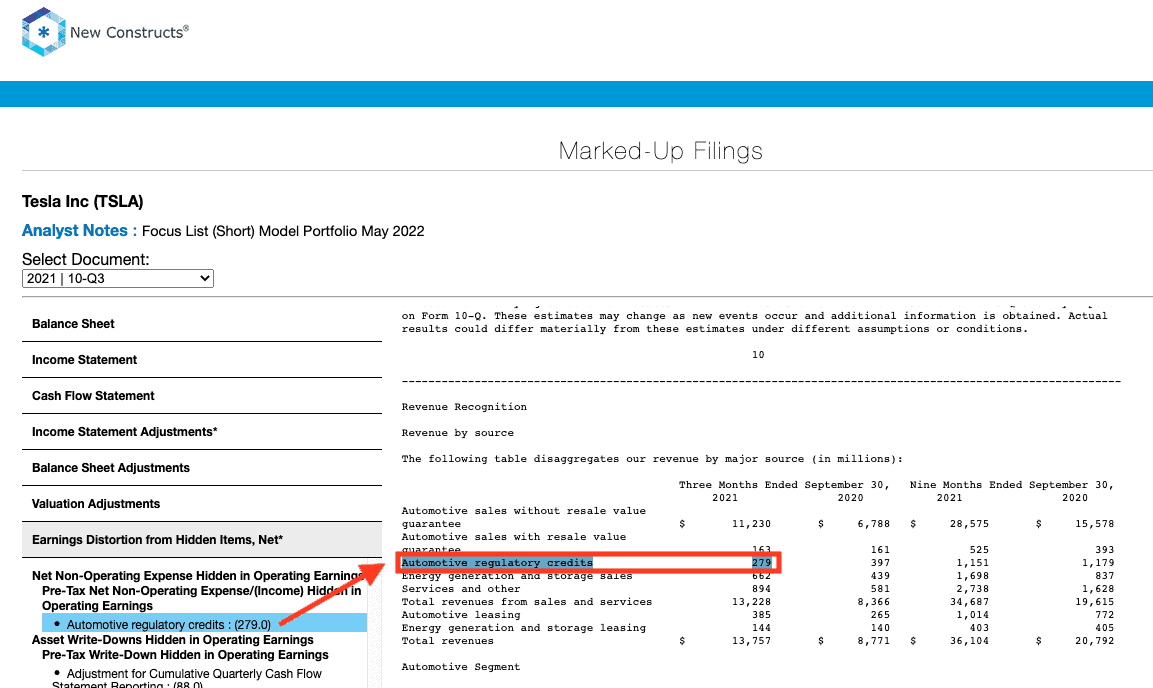Image resolution: width=1153 pixels, height=688 pixels.
Task: Click the 1,151 regulatory credits value
Action: tap(973, 563)
